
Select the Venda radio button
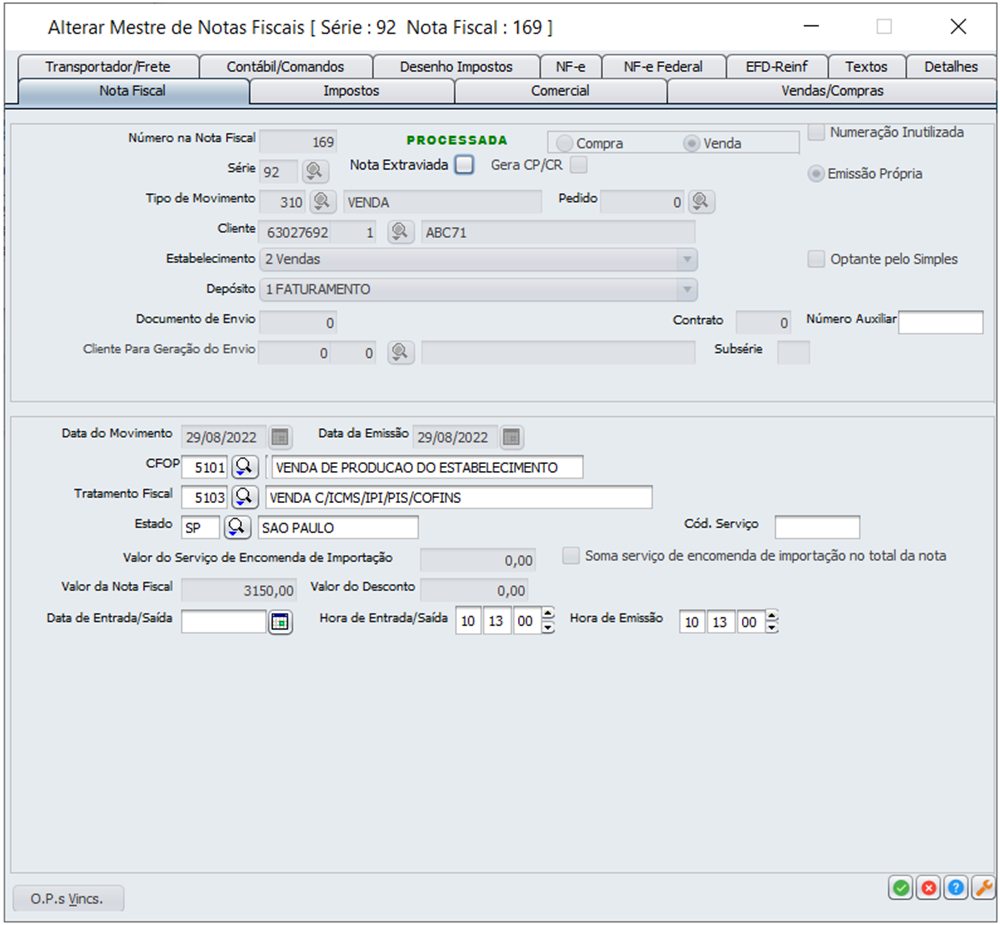(691, 143)
